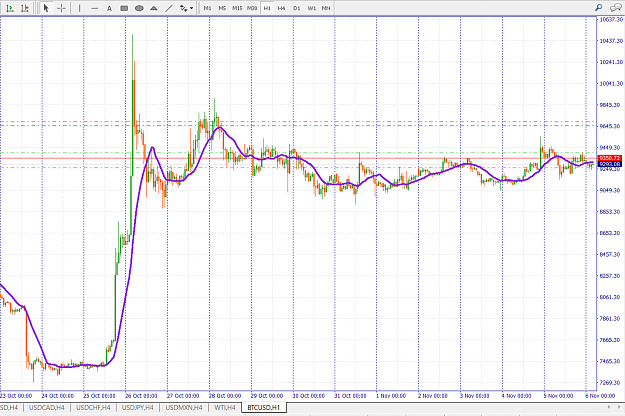Viewport: 625px width, 416px height.
Task: Open the USDJPY,H4 chart tab
Action: pos(138,408)
